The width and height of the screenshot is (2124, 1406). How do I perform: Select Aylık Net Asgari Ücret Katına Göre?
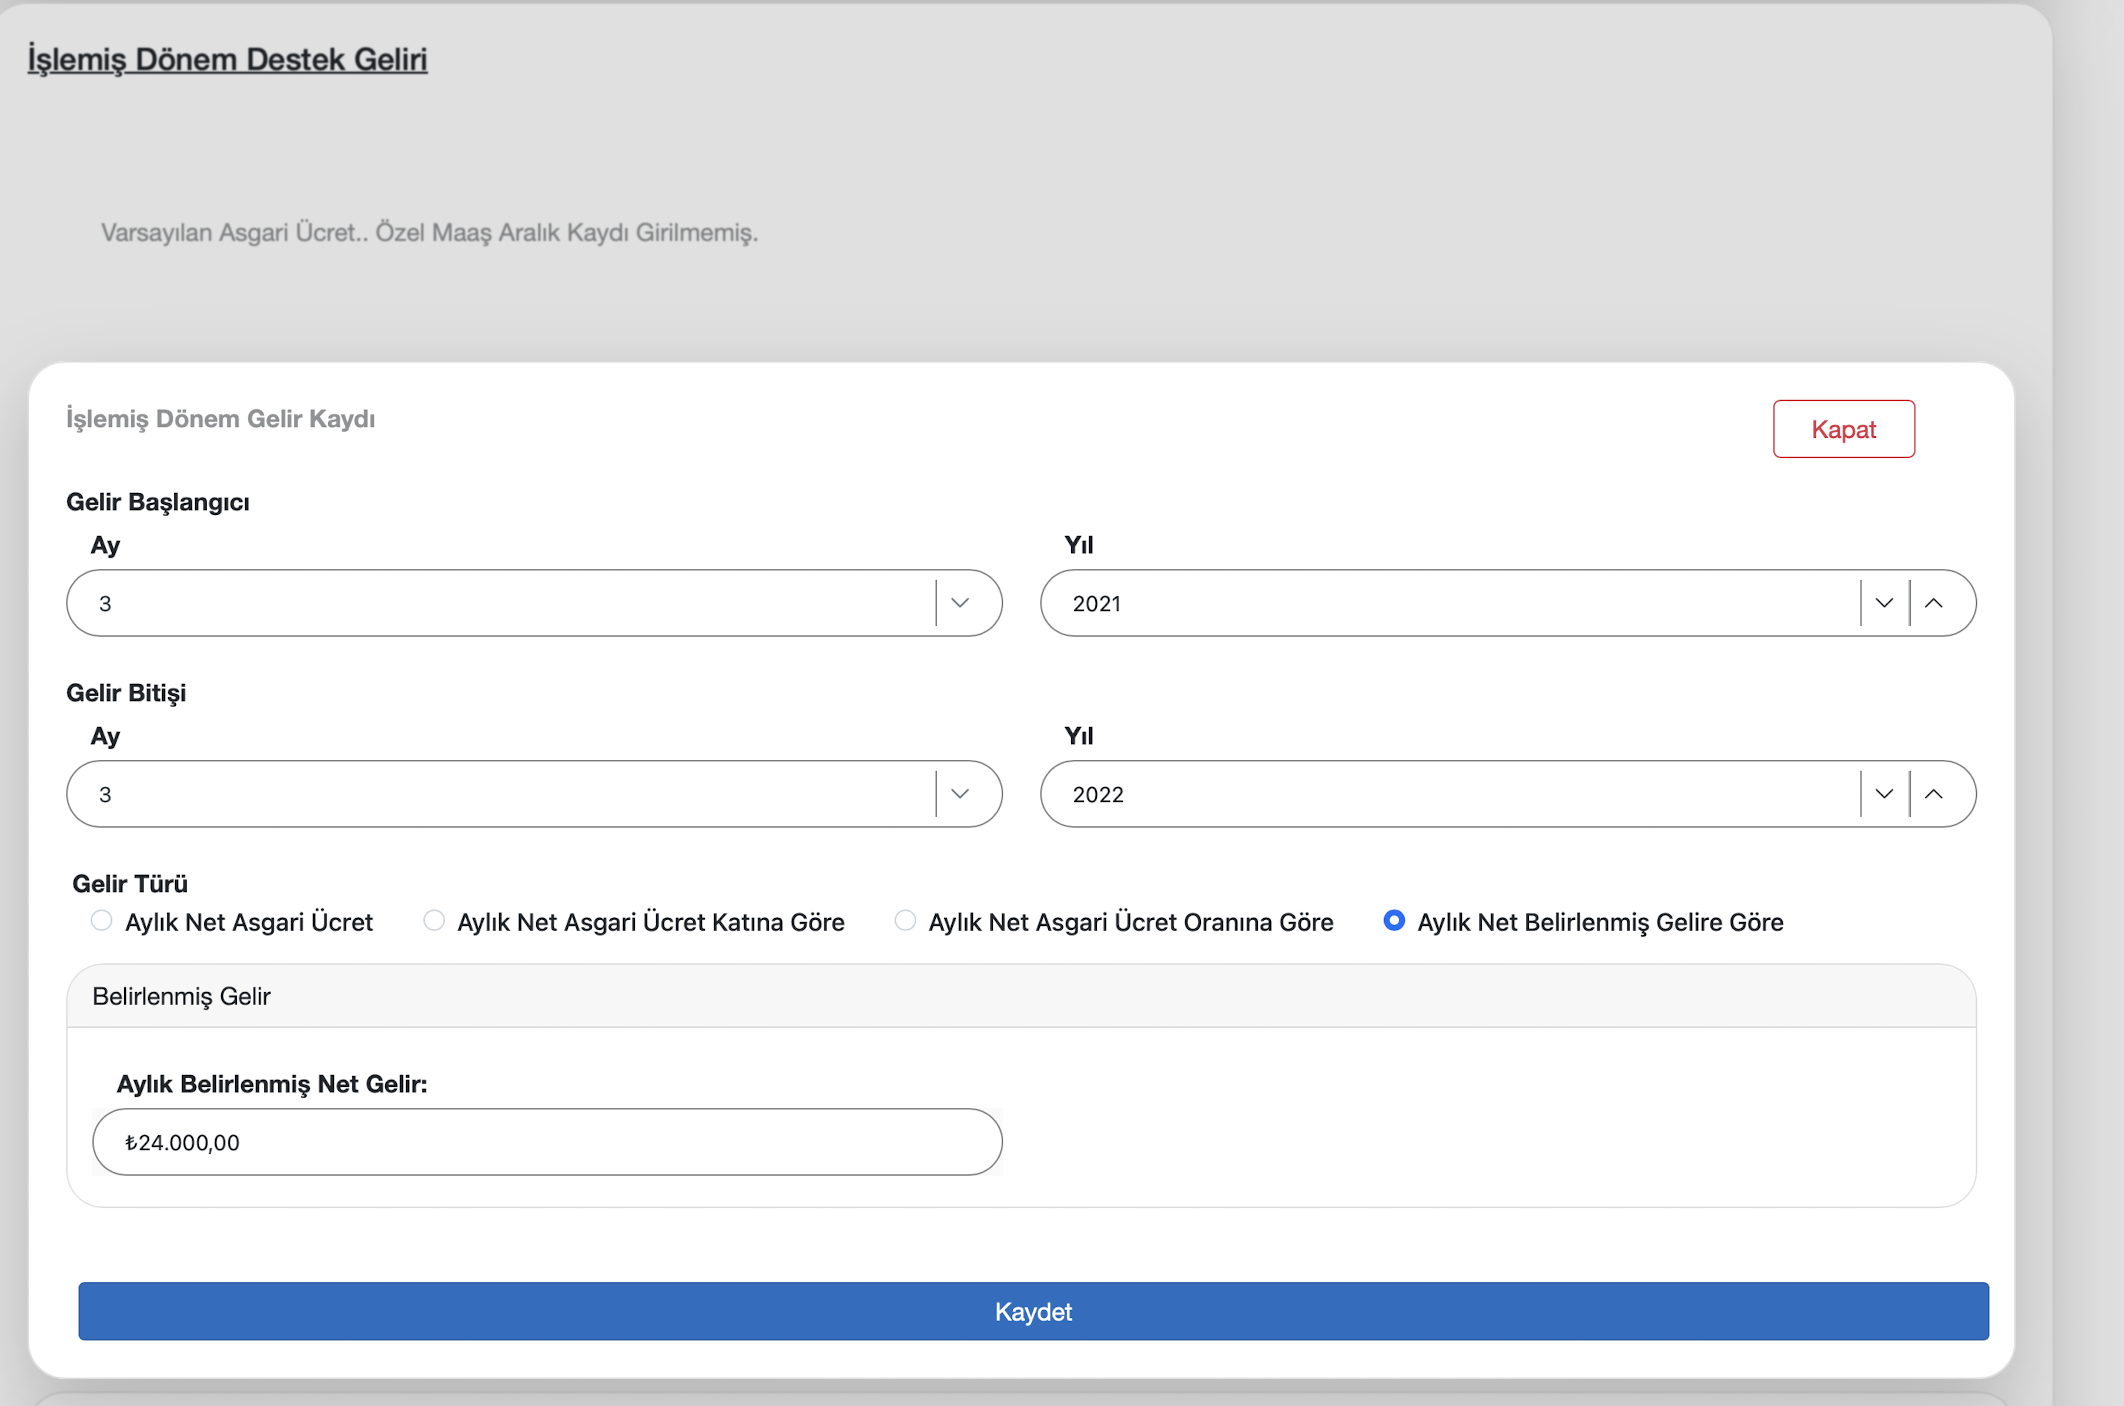(434, 921)
